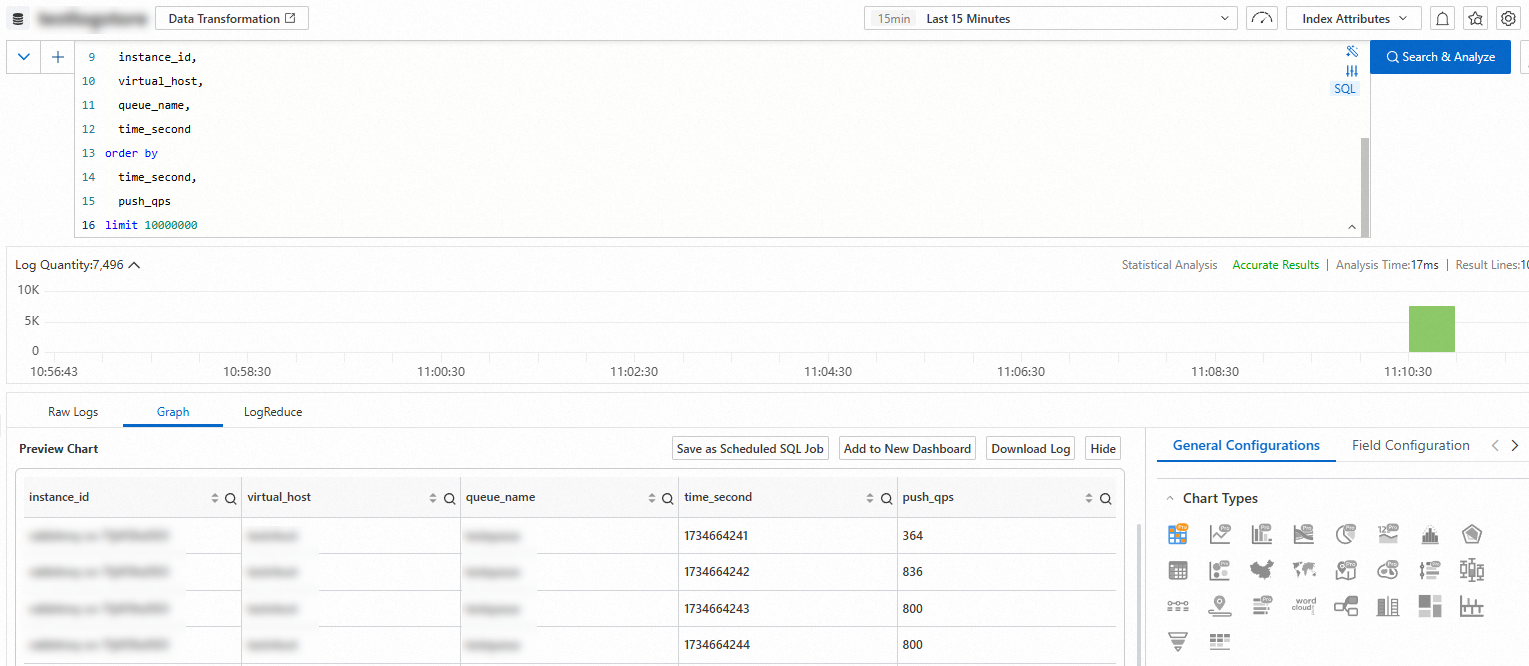Open the Index Attributes dropdown

point(1354,19)
